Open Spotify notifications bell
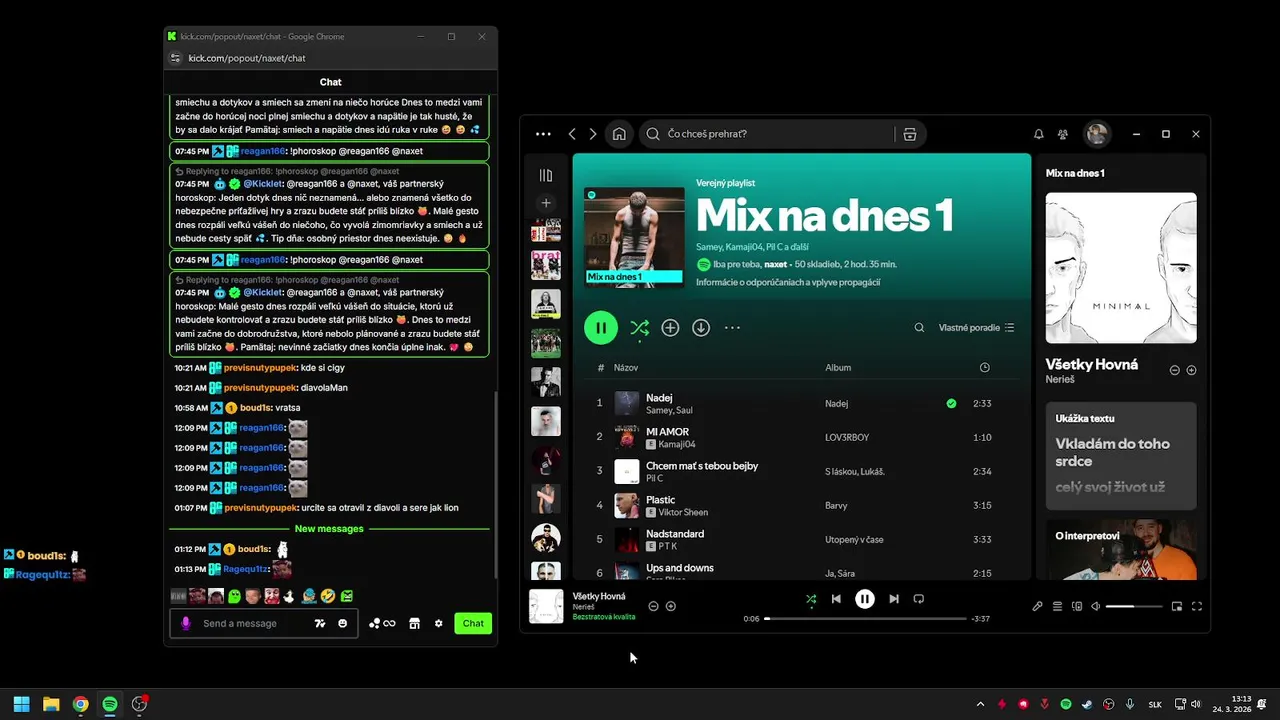Screen dimensions: 1280x720 tap(1038, 134)
